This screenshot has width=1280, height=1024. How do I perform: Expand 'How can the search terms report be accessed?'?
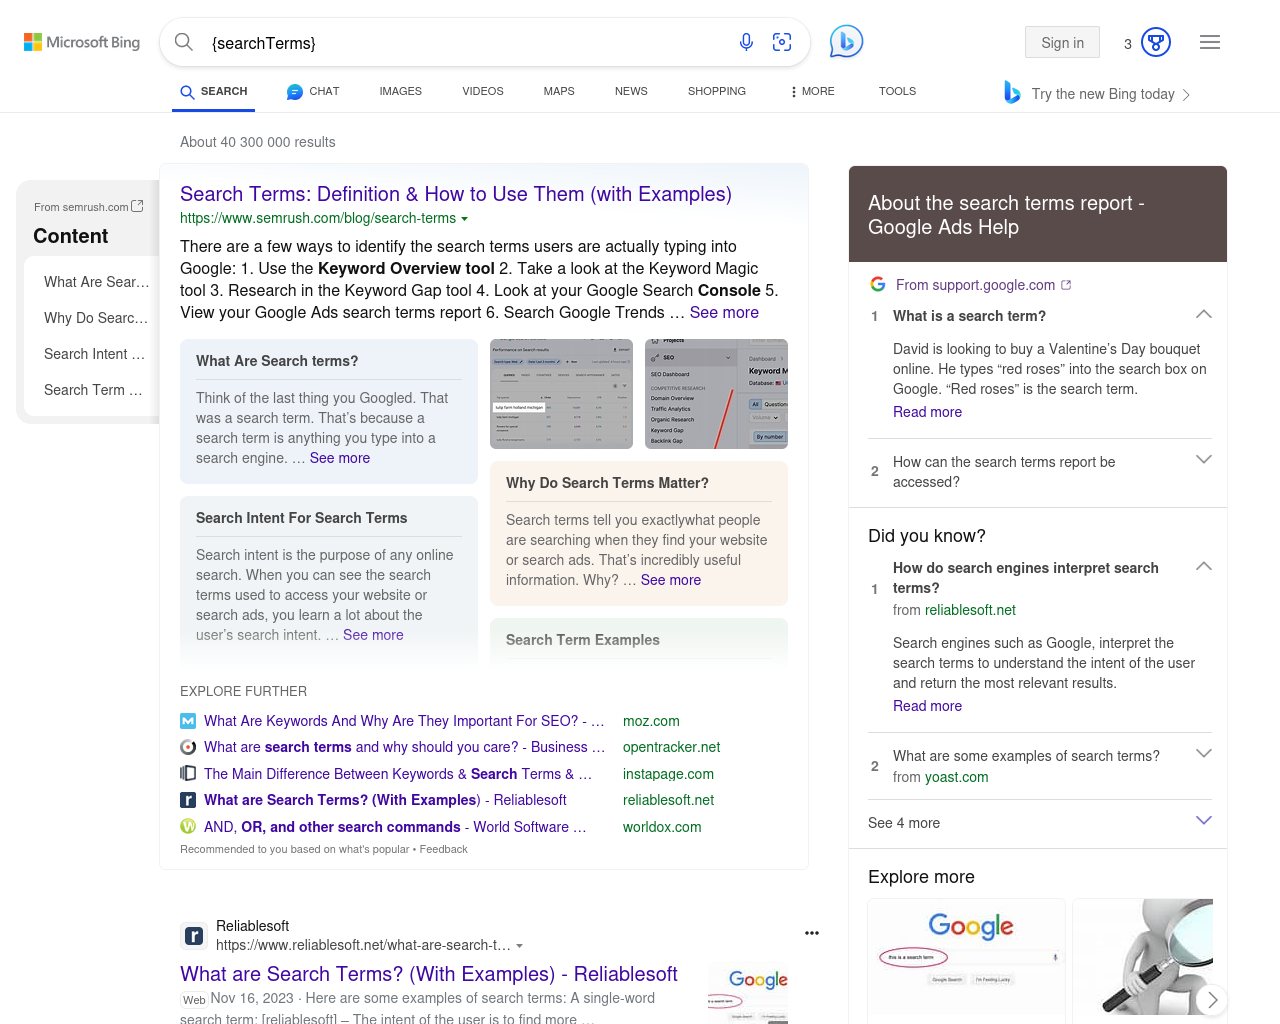[1204, 459]
